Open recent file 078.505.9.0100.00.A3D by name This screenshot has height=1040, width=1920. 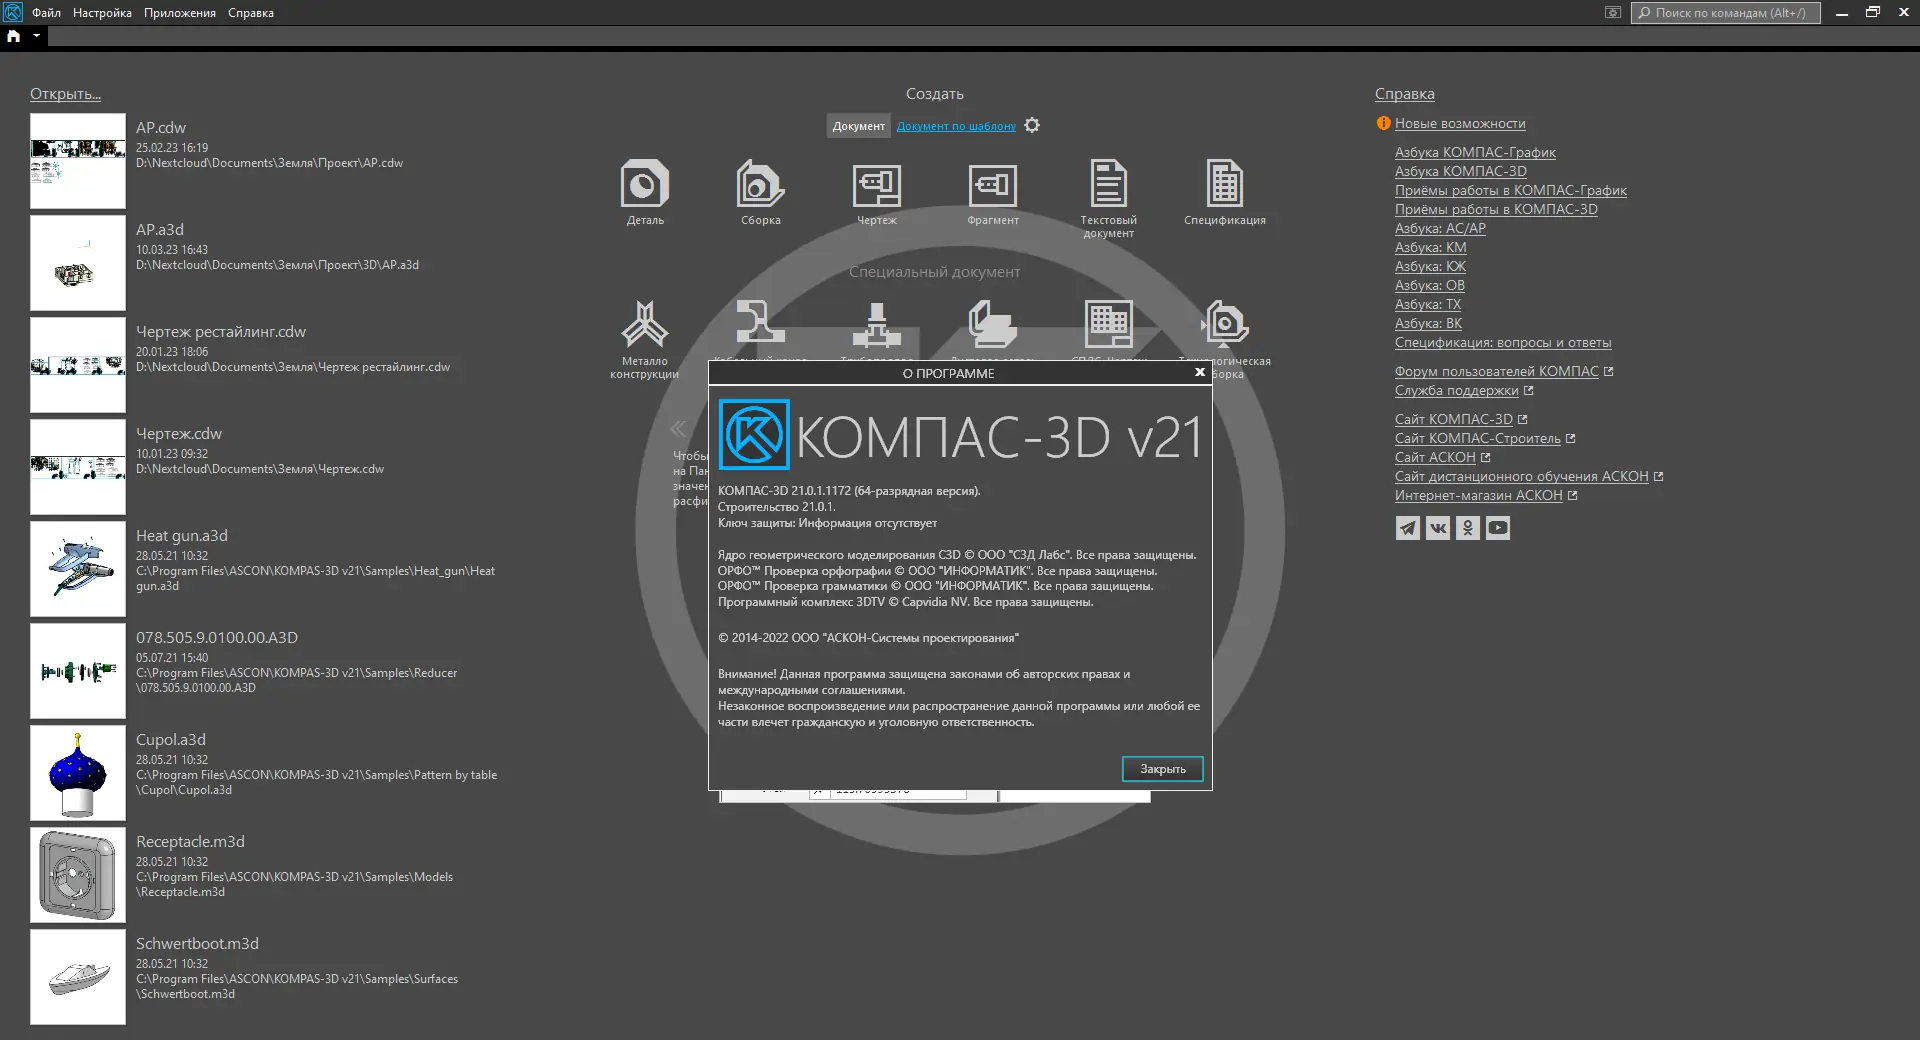217,638
